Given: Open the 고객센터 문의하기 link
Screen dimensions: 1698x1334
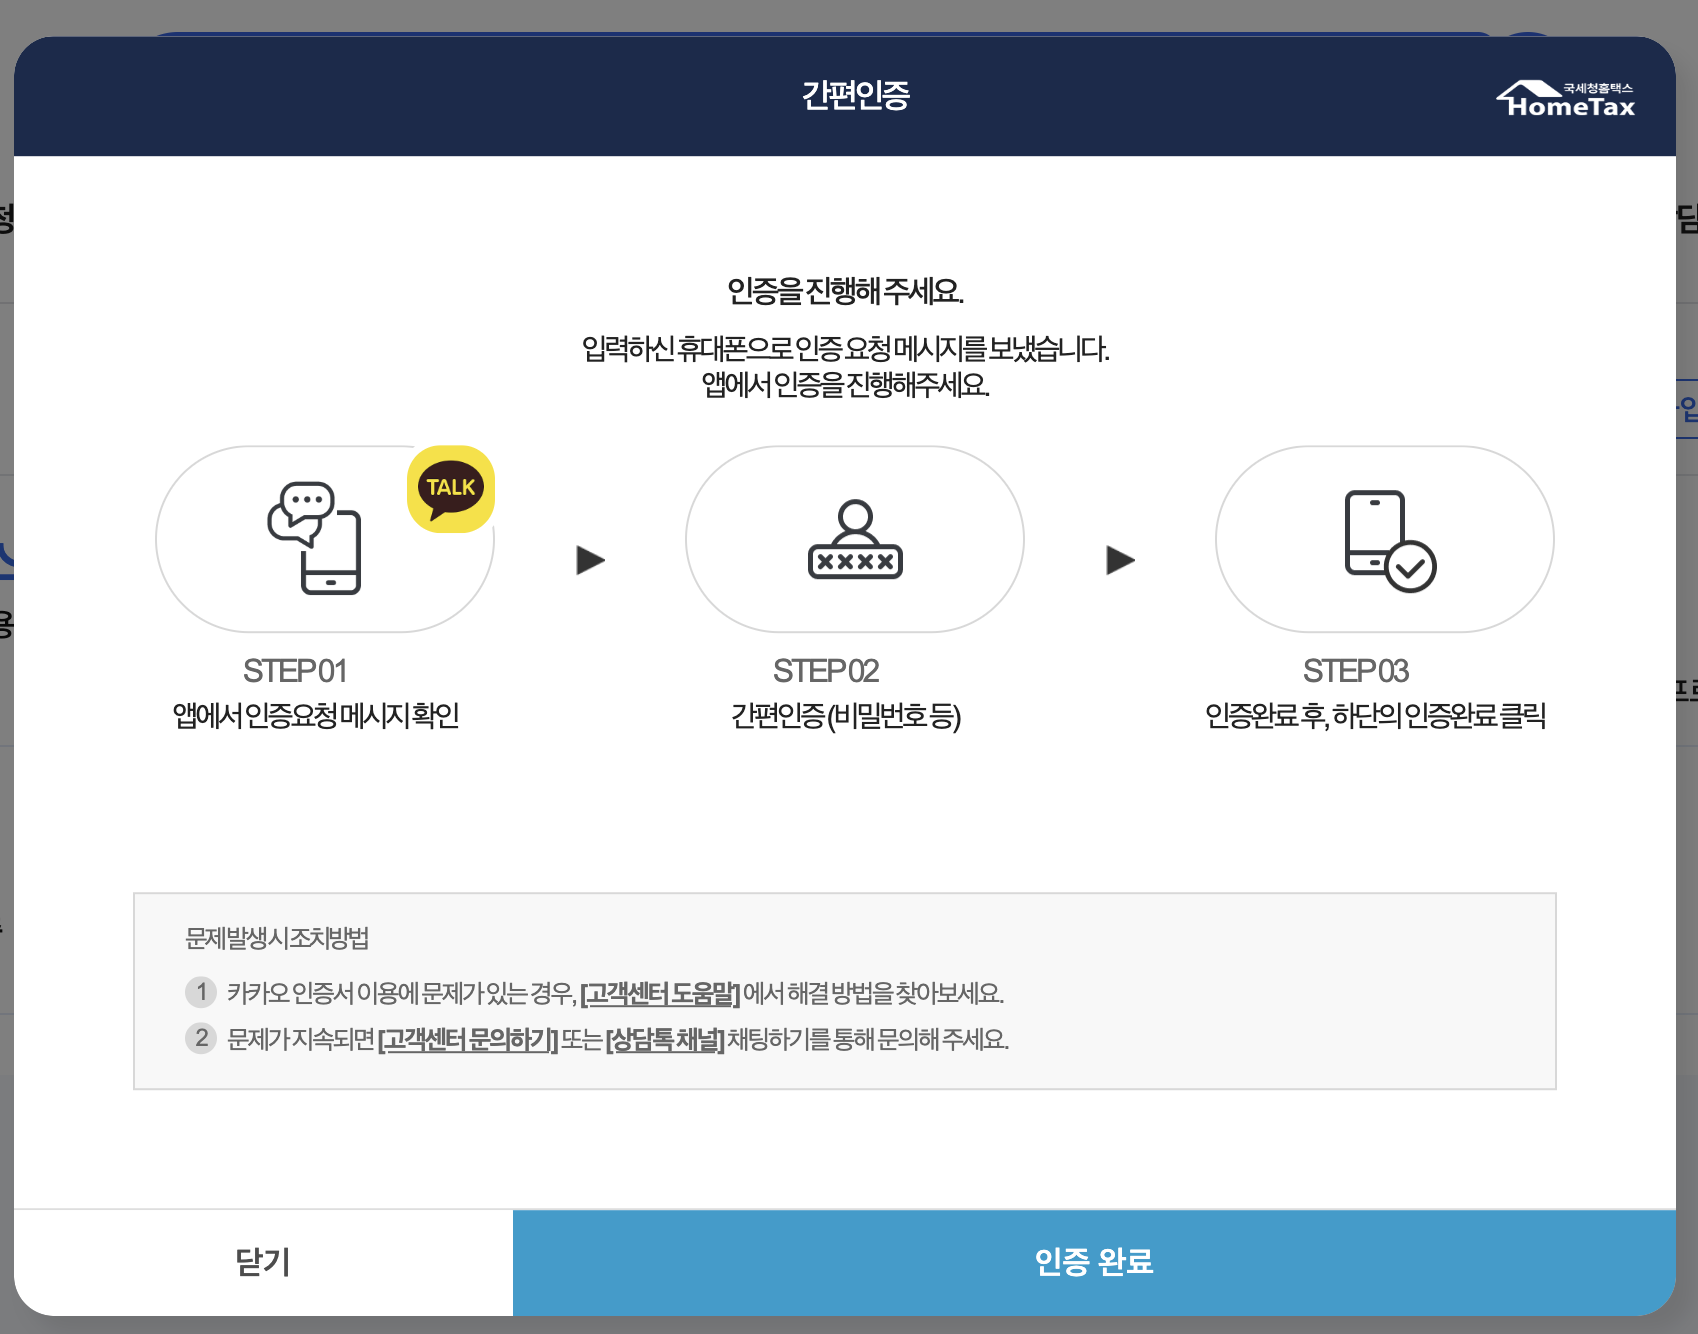Looking at the screenshot, I should pos(469,1040).
